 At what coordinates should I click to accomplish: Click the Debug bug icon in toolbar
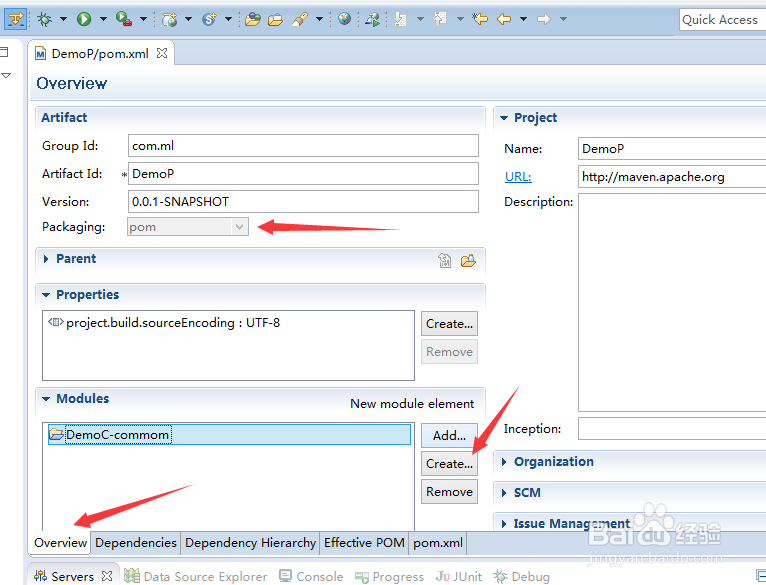tap(44, 19)
